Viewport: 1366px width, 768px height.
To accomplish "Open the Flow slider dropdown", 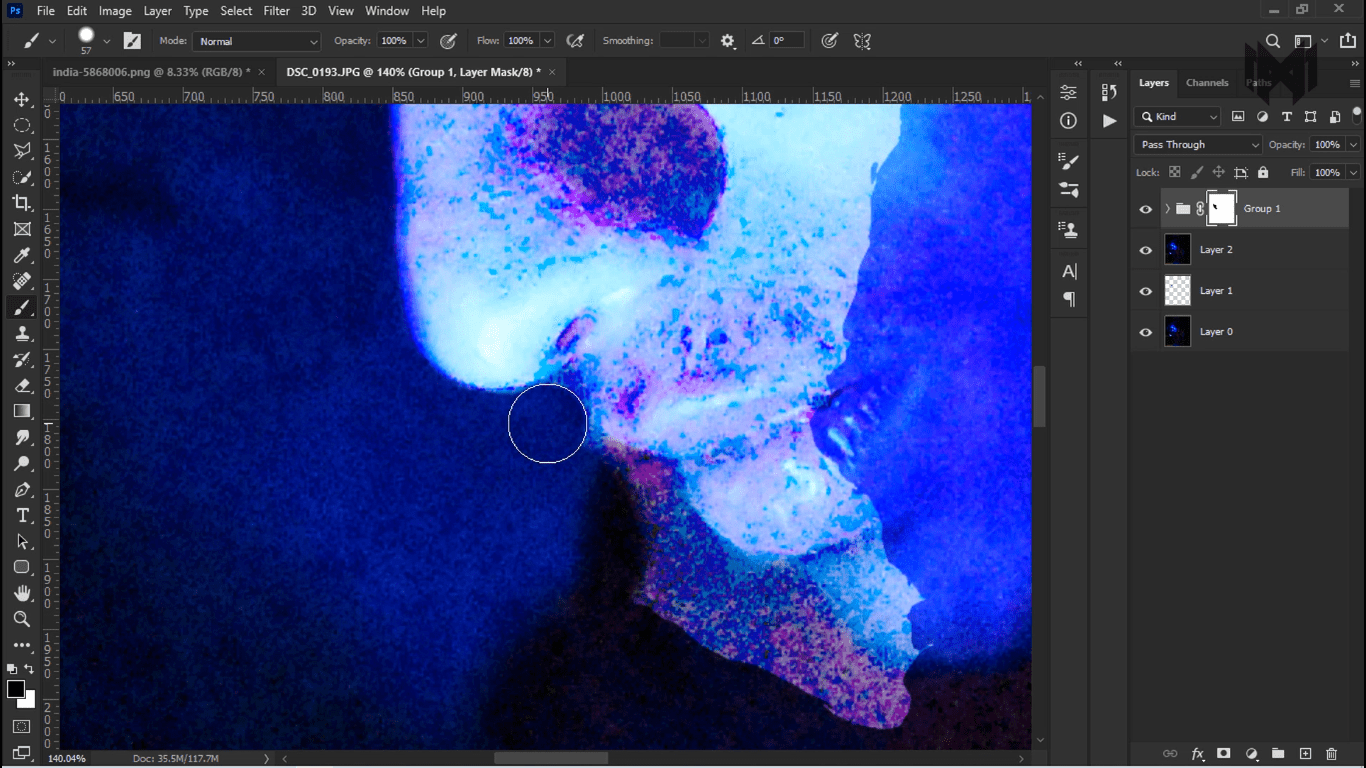I will coord(547,41).
